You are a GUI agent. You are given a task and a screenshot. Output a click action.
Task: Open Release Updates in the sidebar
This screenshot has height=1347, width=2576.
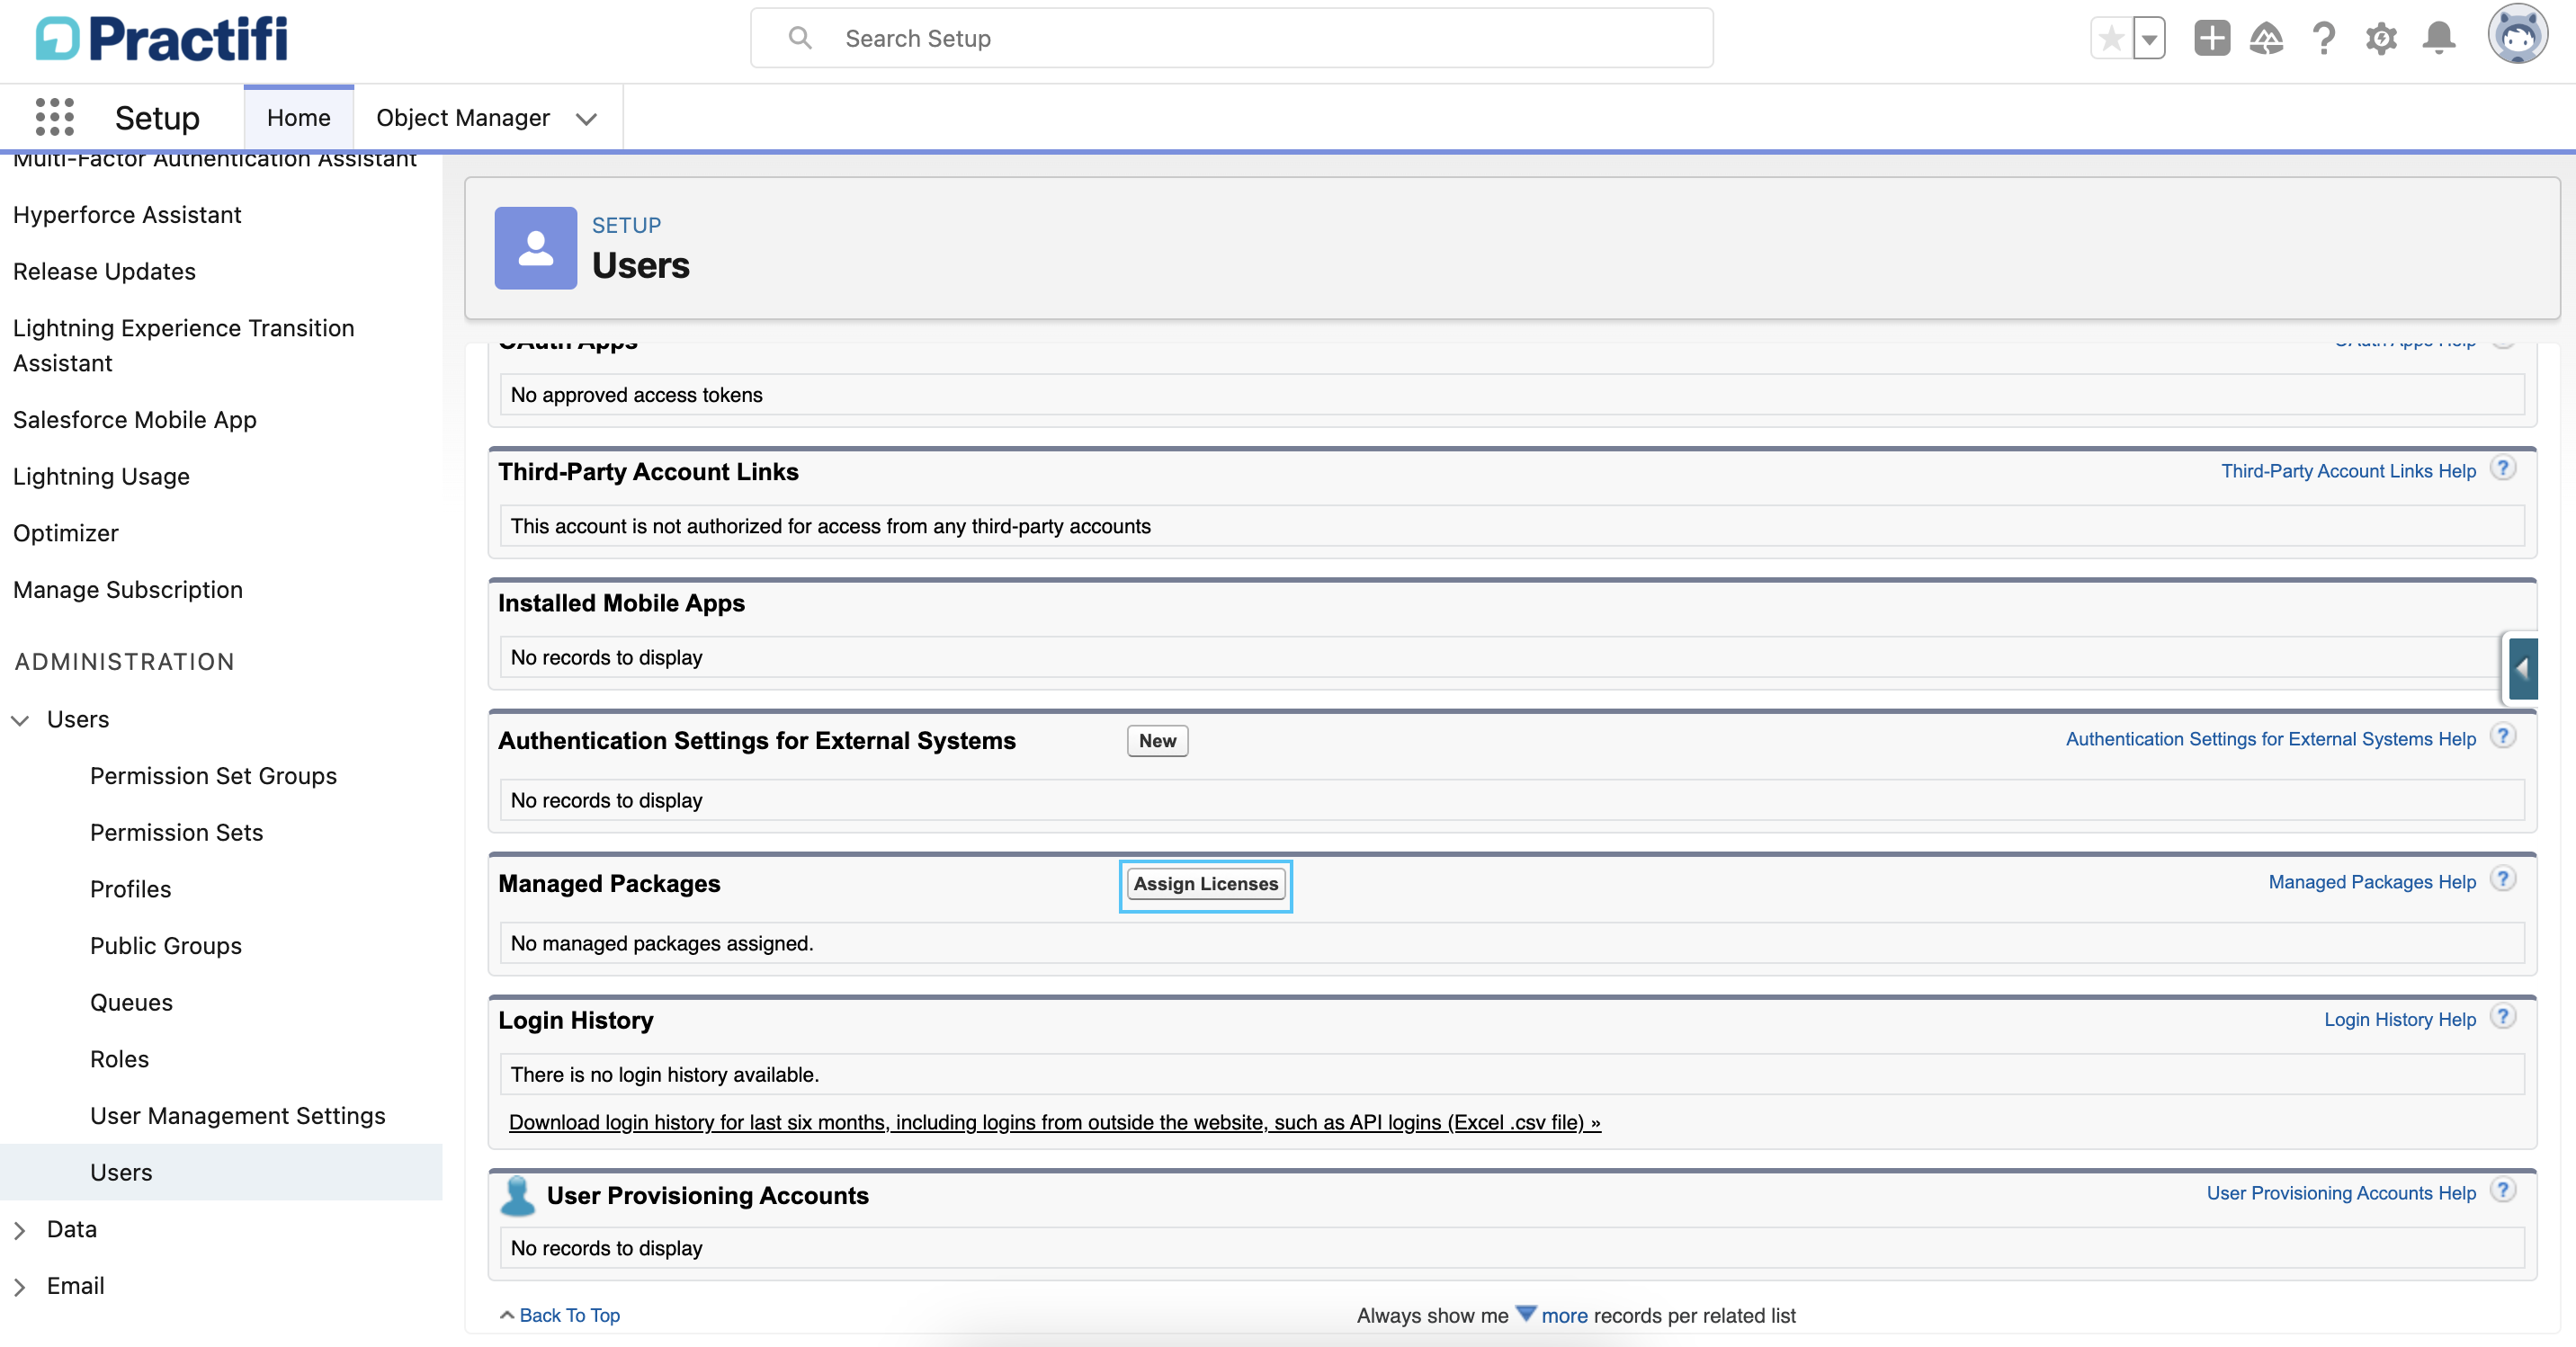104,272
